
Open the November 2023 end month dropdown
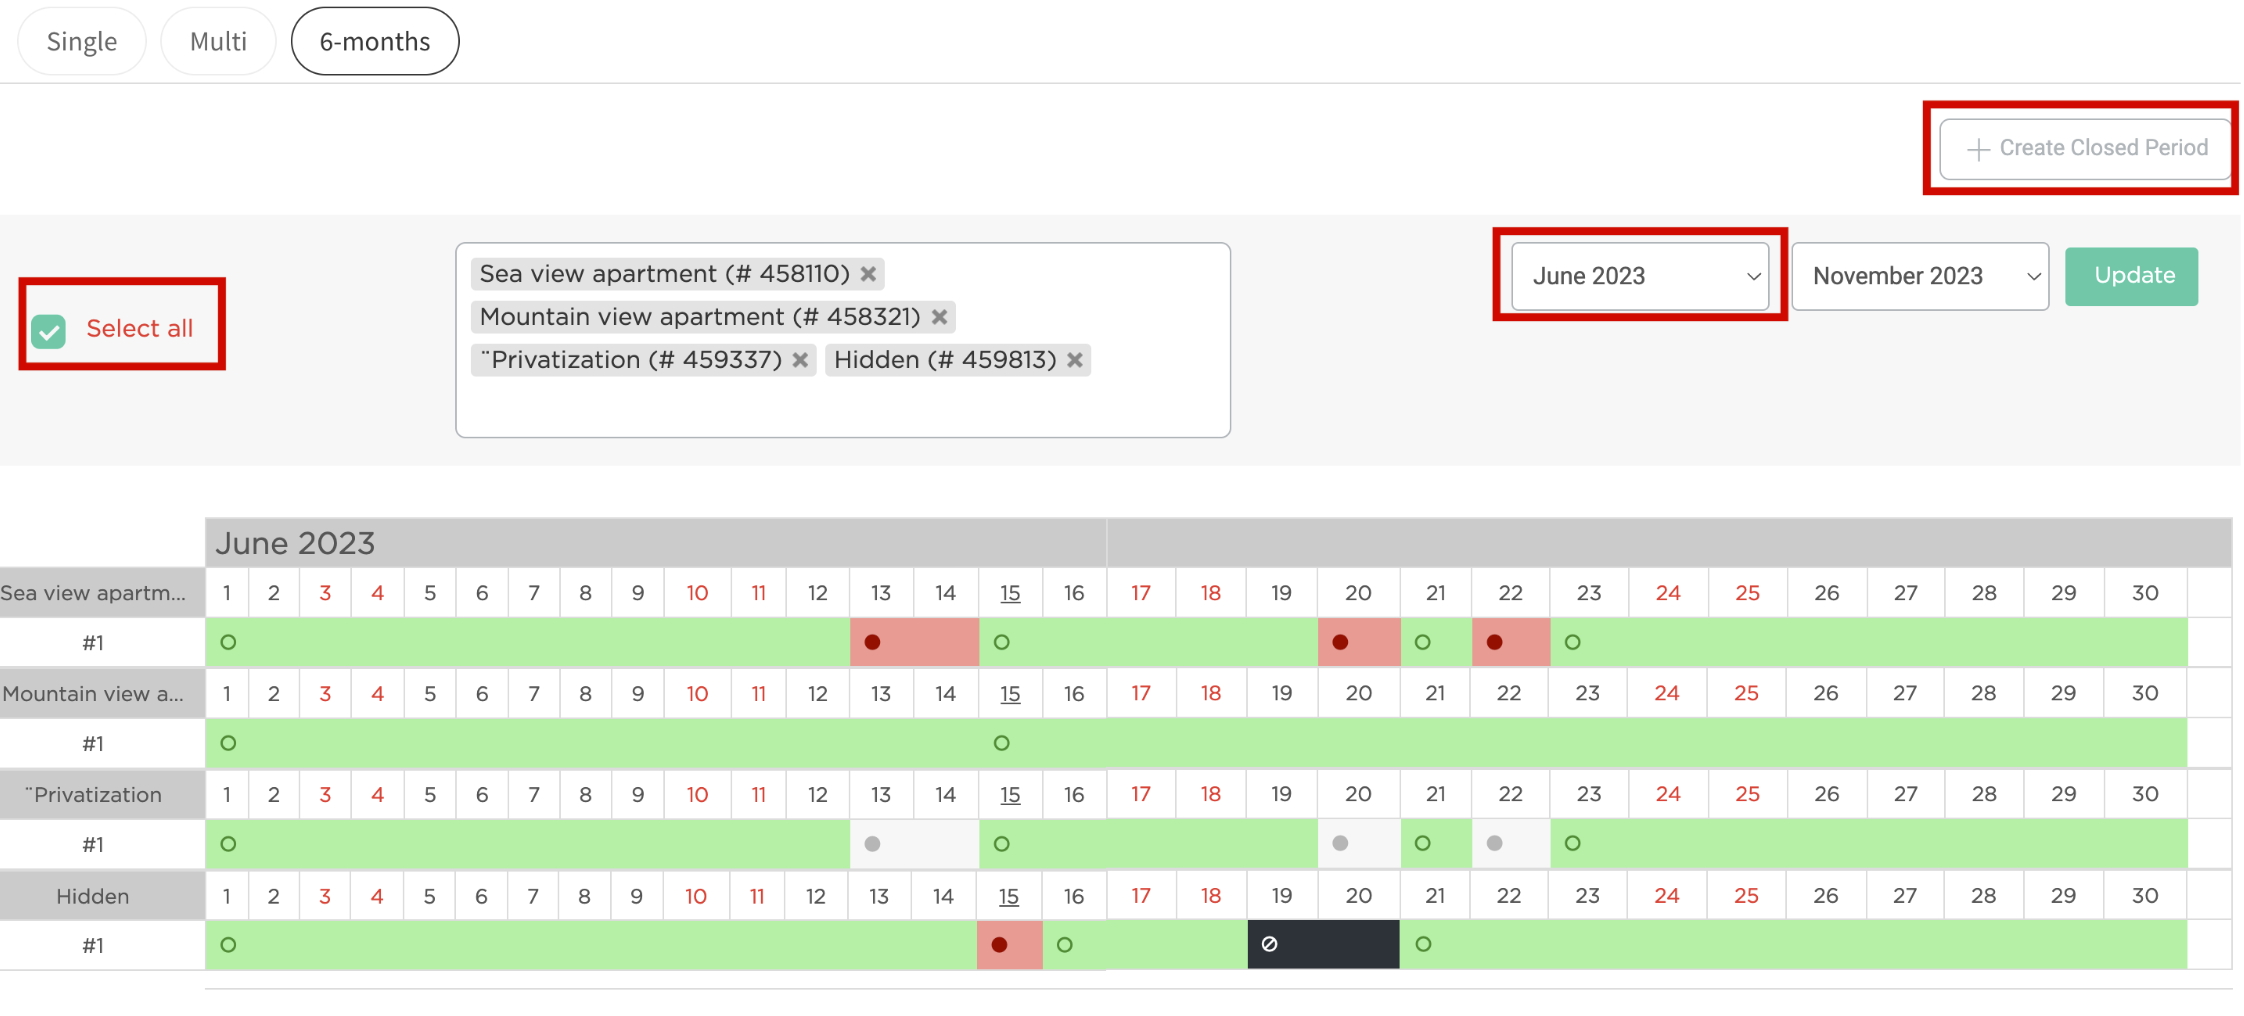pos(1920,276)
